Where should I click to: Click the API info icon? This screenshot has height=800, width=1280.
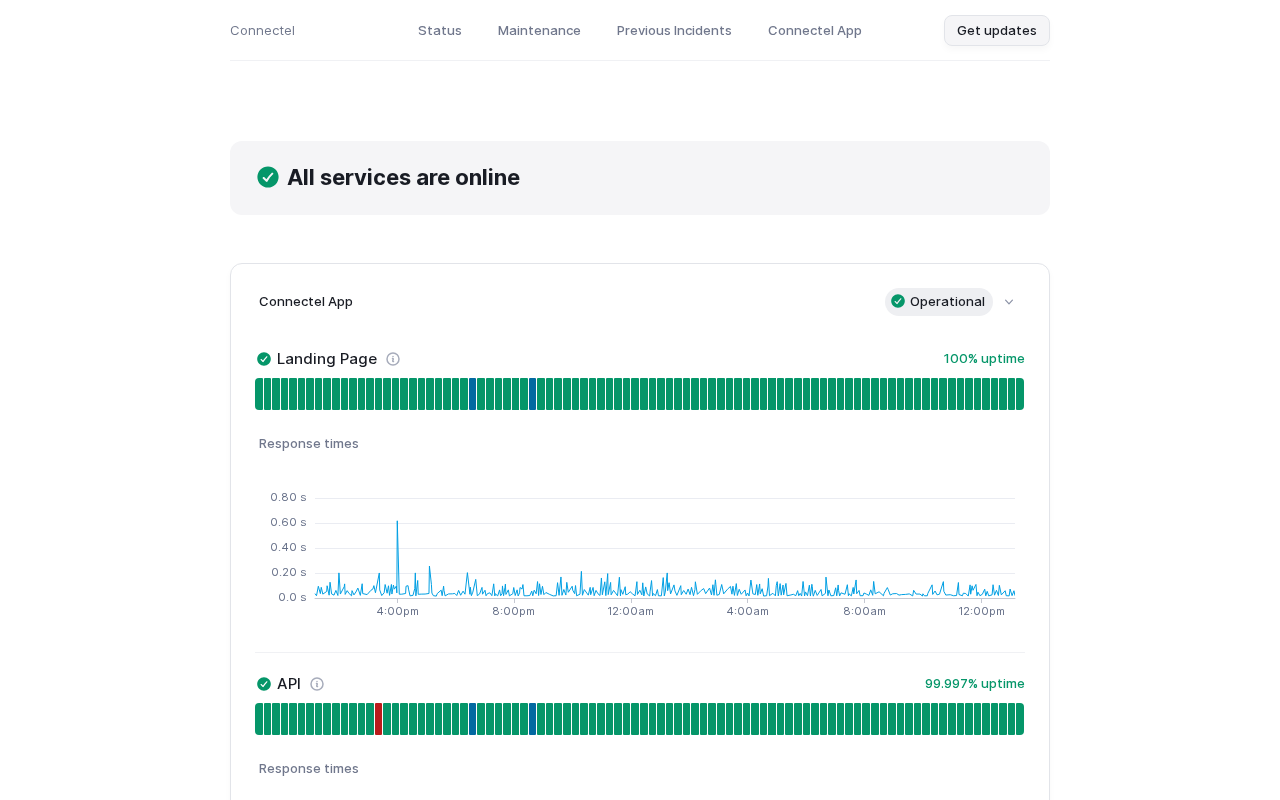(x=317, y=684)
